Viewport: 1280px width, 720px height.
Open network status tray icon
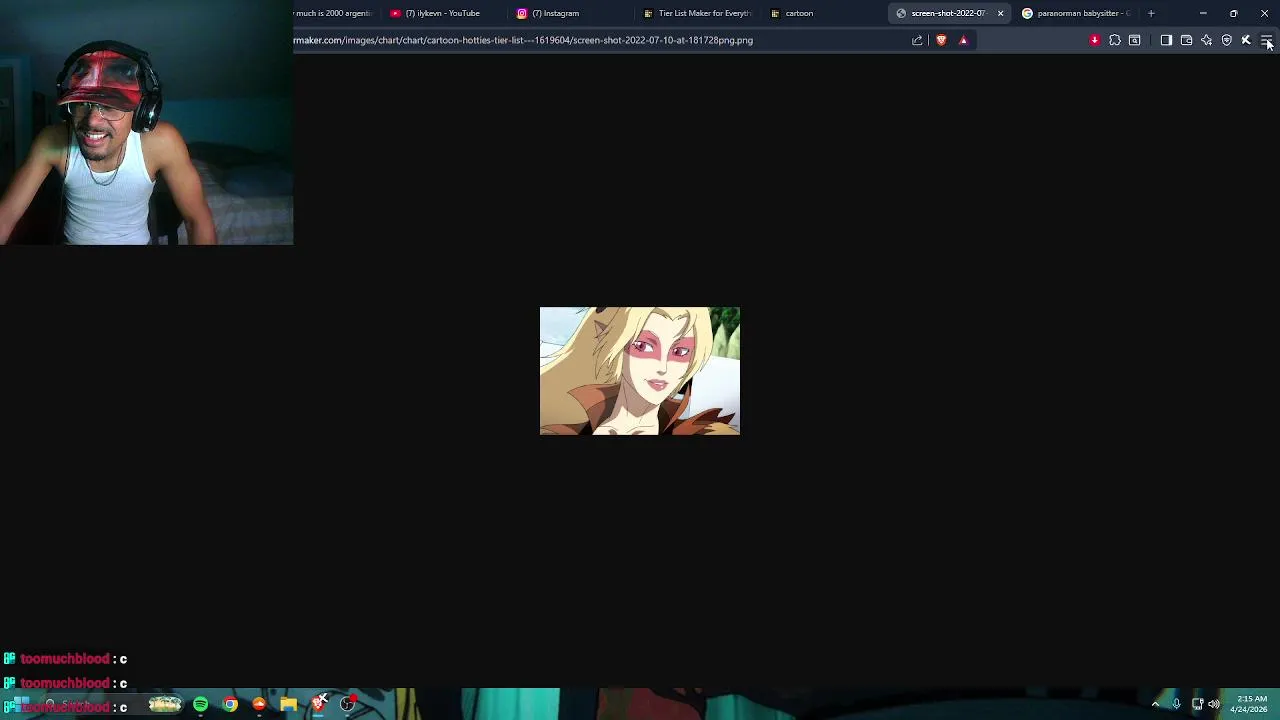(x=1197, y=704)
